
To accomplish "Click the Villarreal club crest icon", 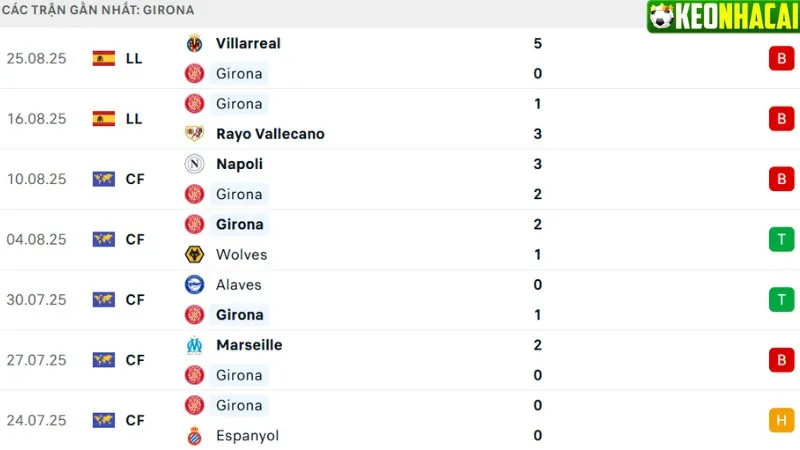I will click(x=194, y=43).
